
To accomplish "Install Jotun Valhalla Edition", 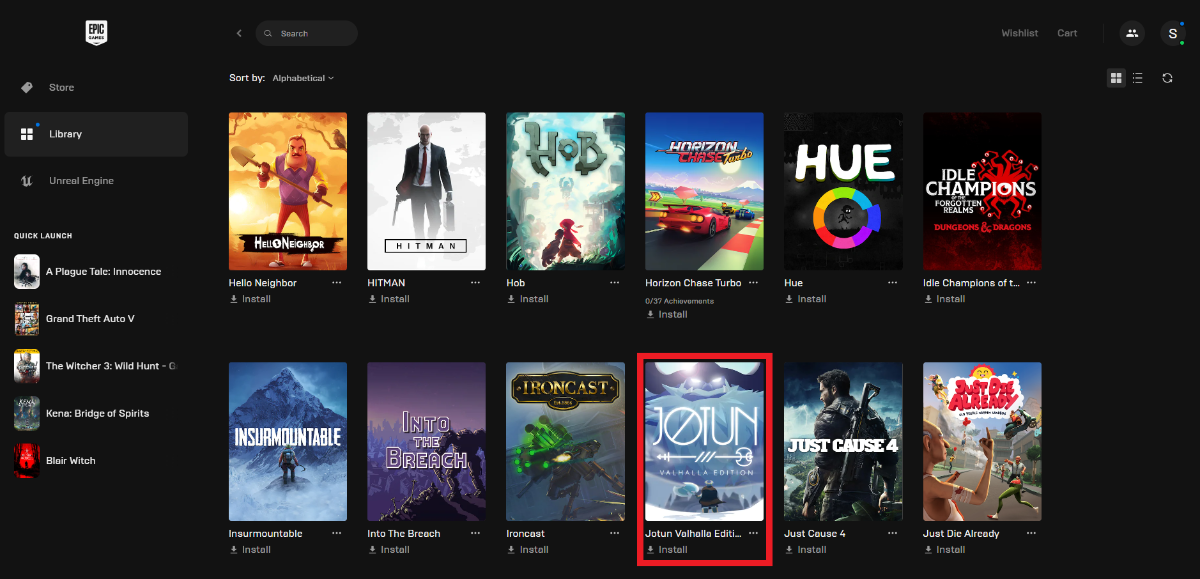I will (x=667, y=549).
